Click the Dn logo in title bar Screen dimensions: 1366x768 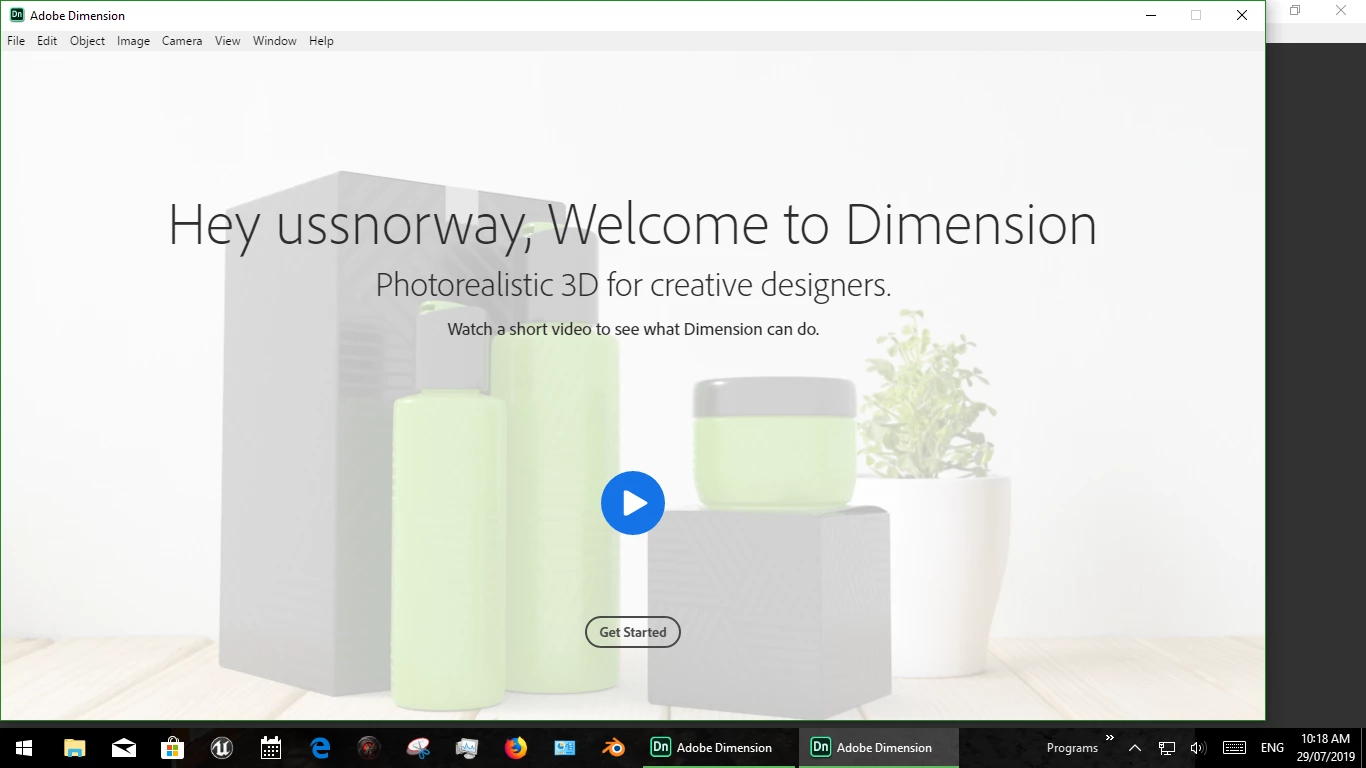(x=17, y=15)
